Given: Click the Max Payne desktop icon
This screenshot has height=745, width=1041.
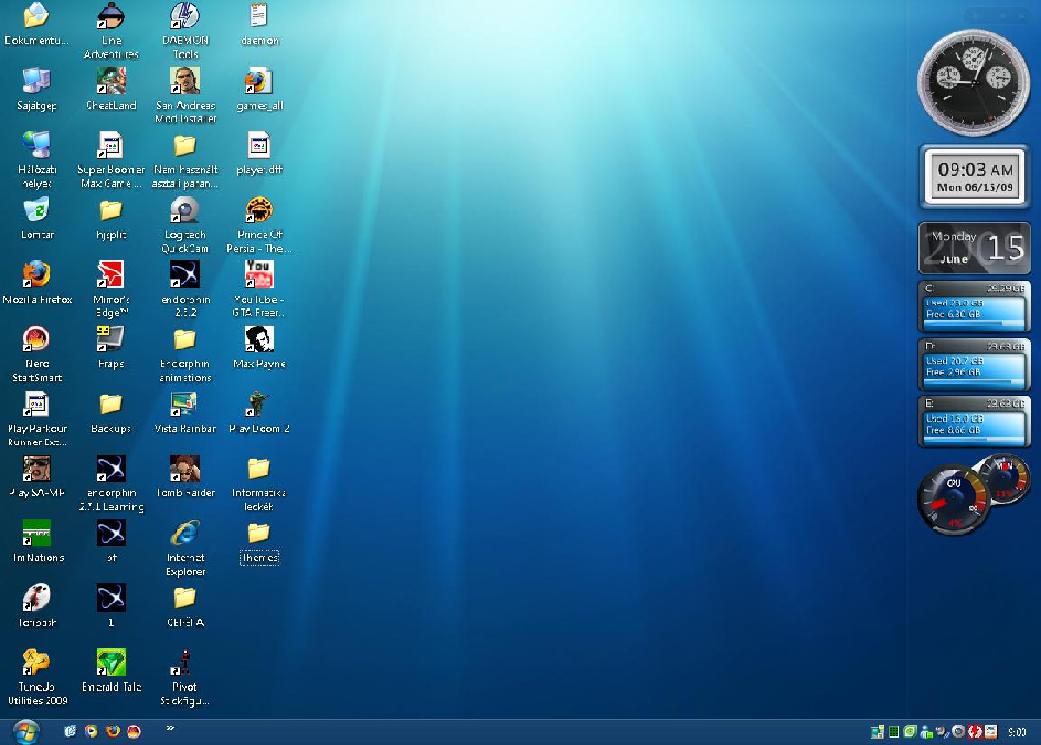Looking at the screenshot, I should pos(258,339).
